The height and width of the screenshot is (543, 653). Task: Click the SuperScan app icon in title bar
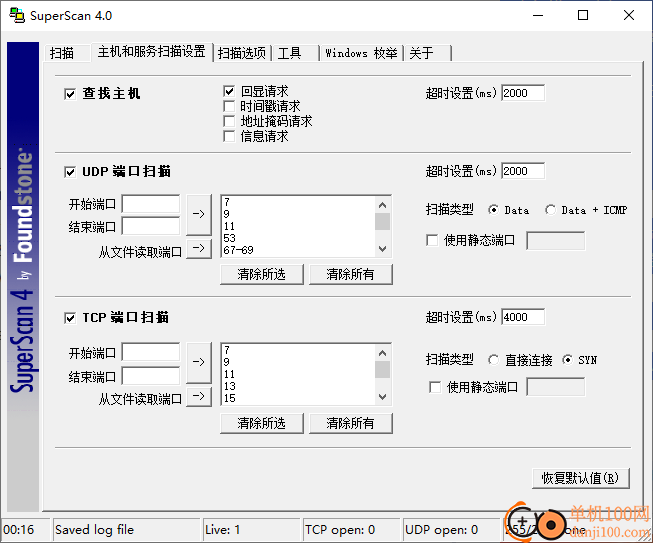coord(17,15)
